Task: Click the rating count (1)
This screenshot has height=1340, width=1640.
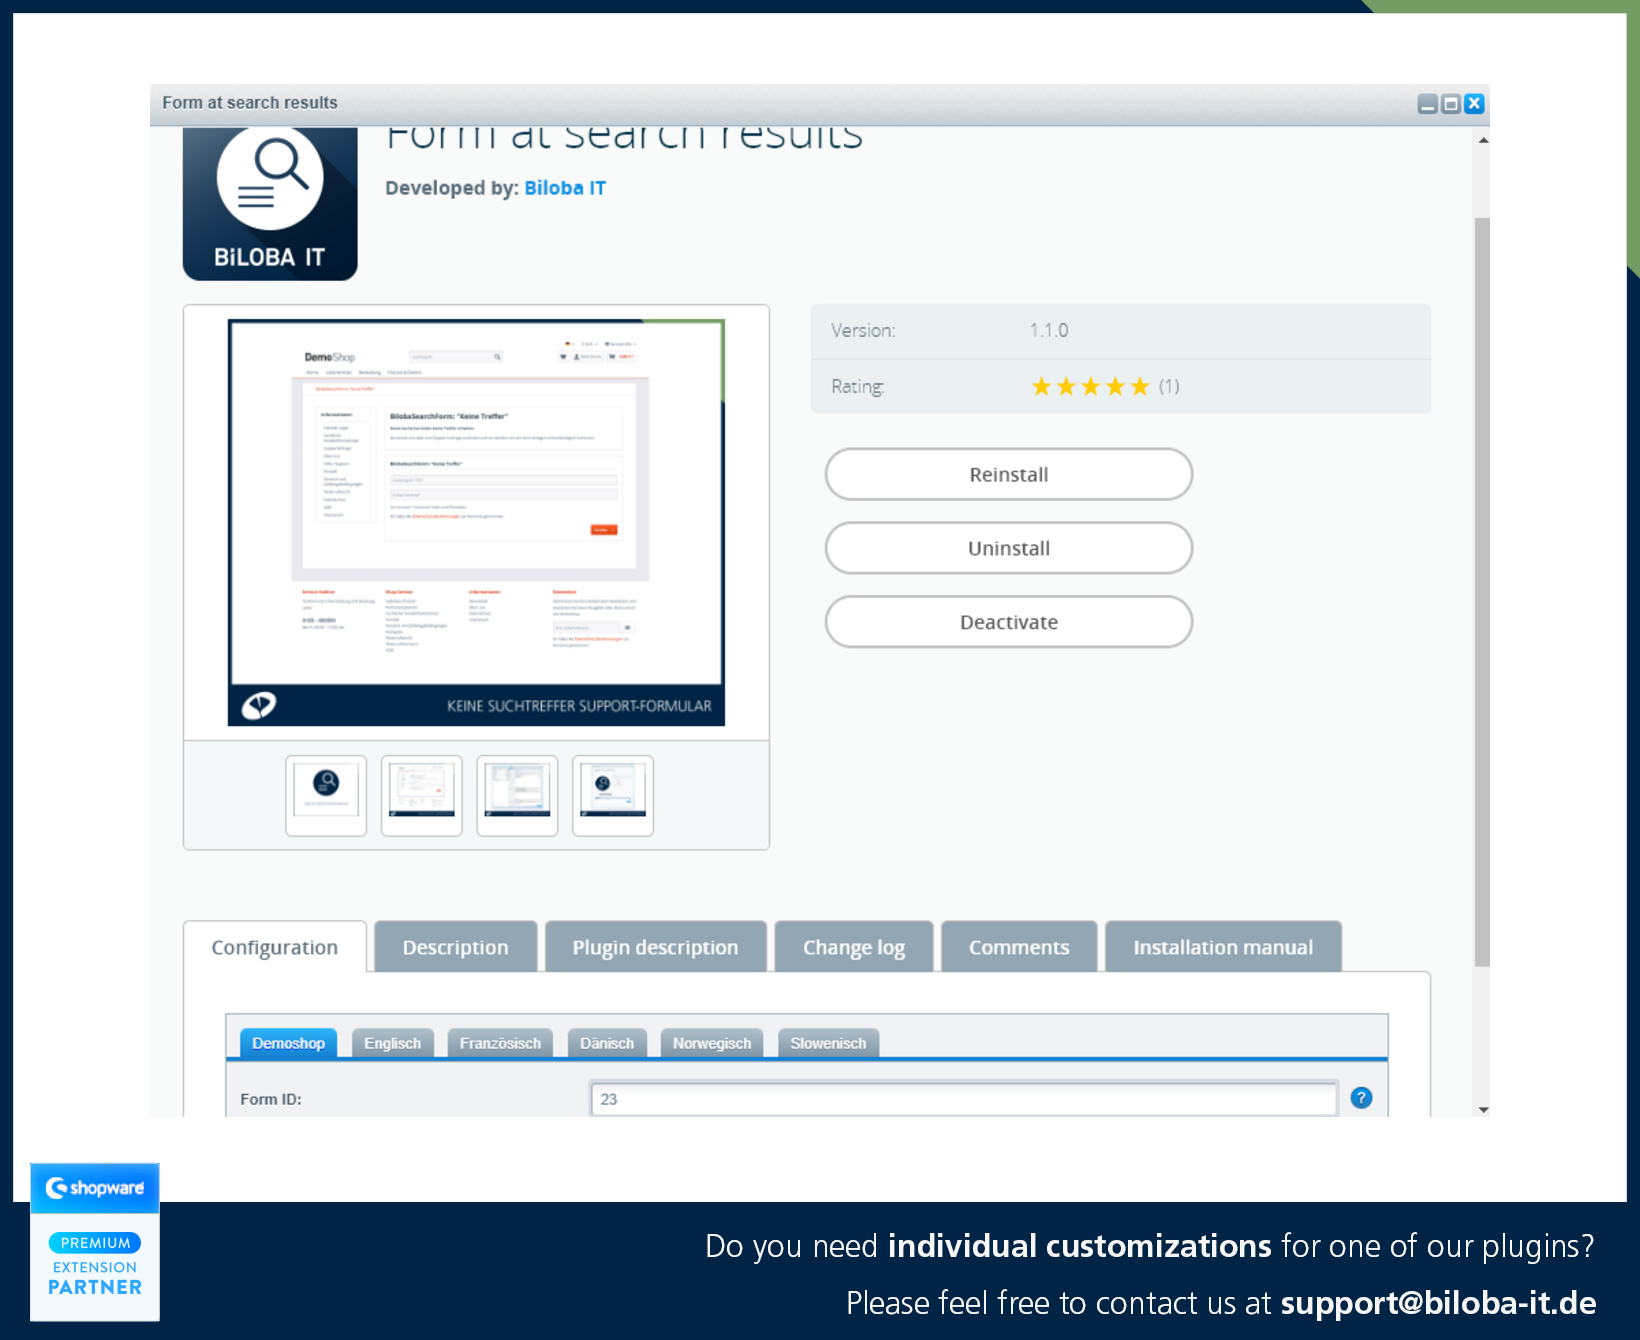Action: click(x=1169, y=387)
